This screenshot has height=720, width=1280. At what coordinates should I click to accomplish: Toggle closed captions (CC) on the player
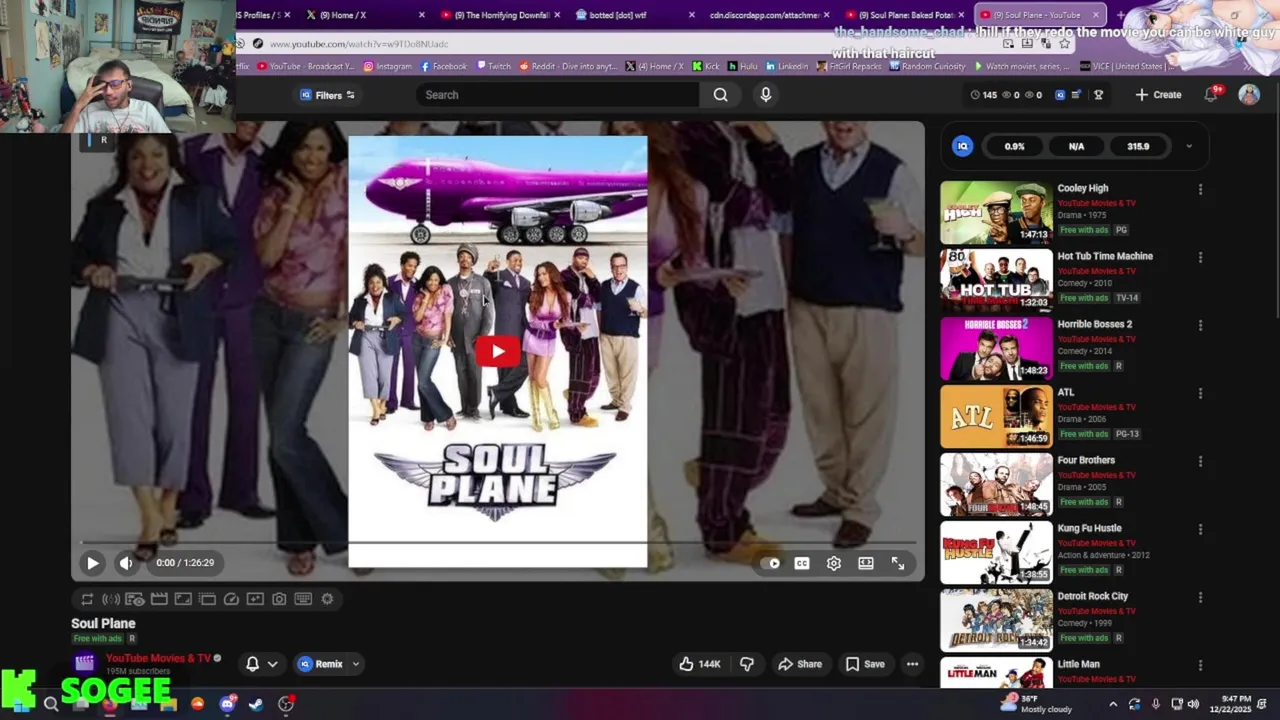(802, 563)
